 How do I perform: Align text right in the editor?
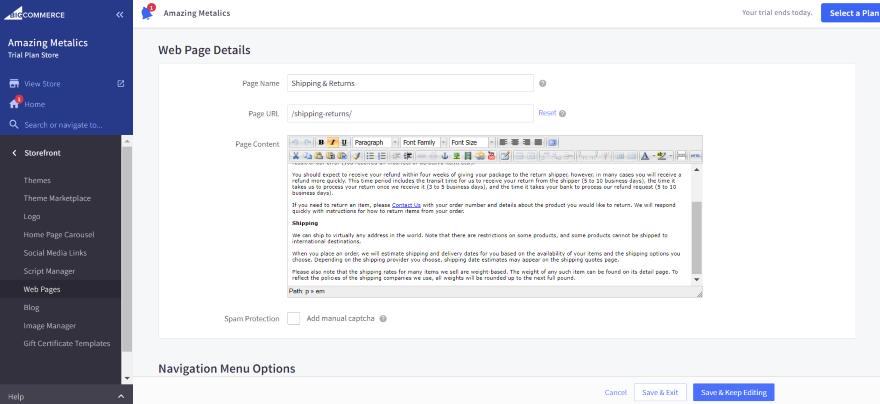(526, 143)
